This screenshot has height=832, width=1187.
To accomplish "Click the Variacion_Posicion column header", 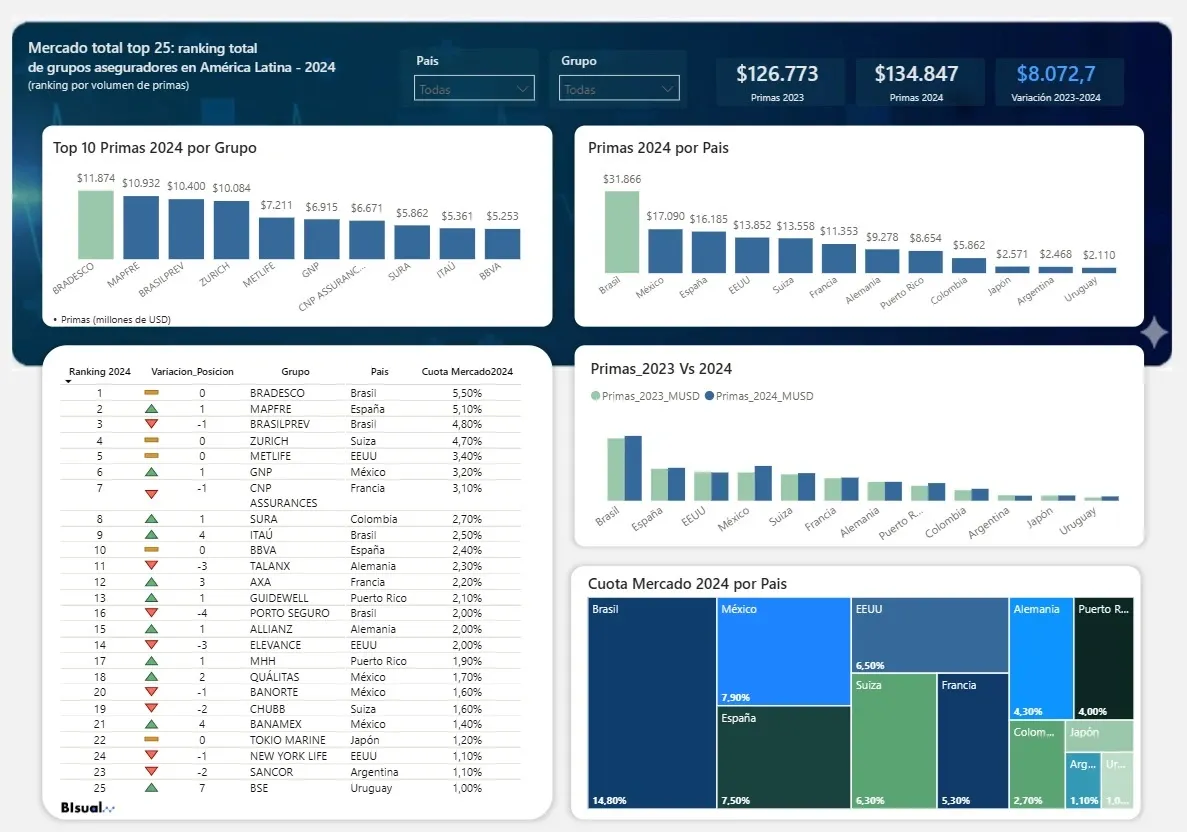I will [192, 371].
